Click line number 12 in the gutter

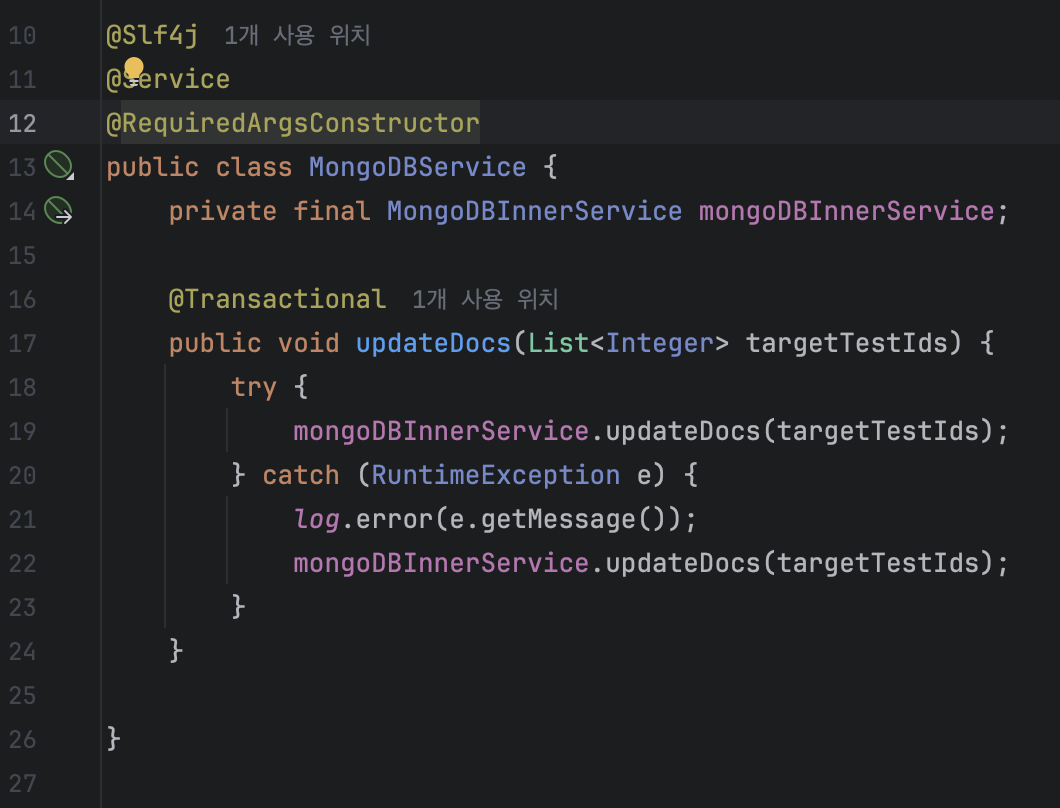pyautogui.click(x=22, y=123)
